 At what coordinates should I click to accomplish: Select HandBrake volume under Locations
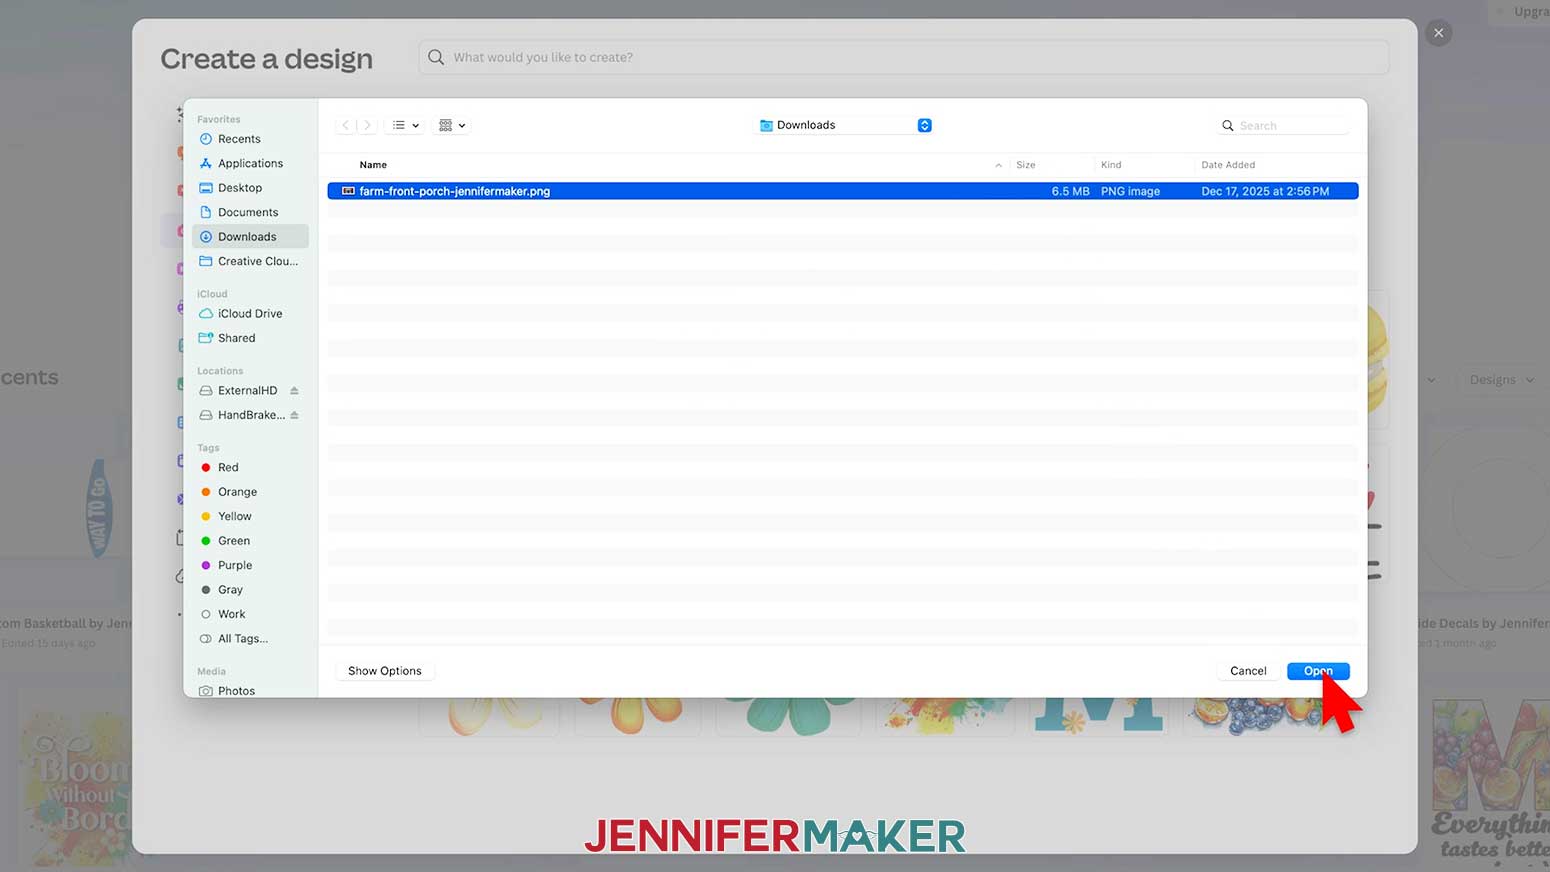251,415
